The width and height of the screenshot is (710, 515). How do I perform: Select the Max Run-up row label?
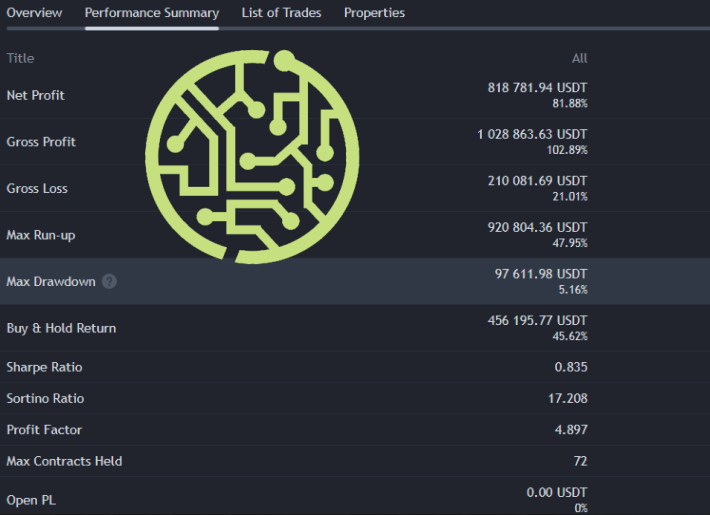pyautogui.click(x=41, y=235)
